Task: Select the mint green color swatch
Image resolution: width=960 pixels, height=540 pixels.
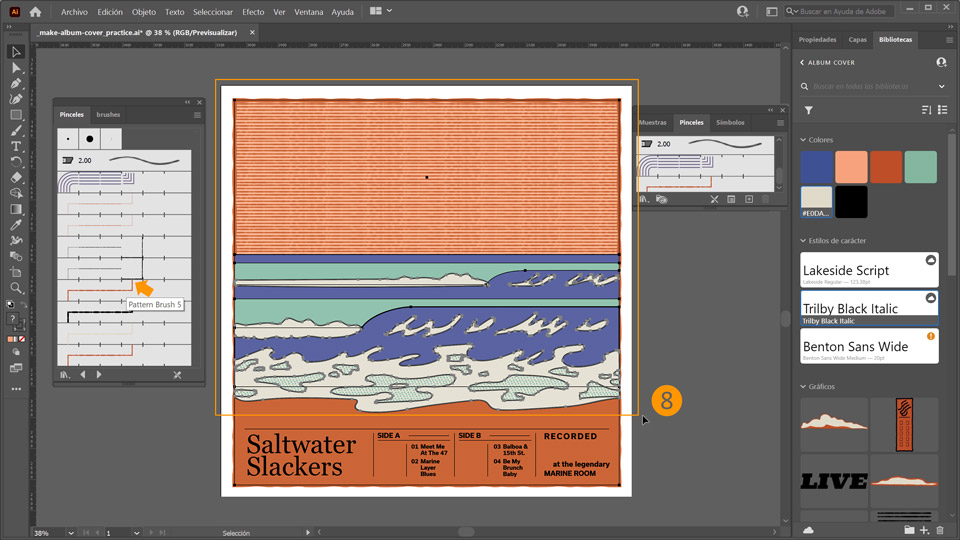Action: [920, 167]
